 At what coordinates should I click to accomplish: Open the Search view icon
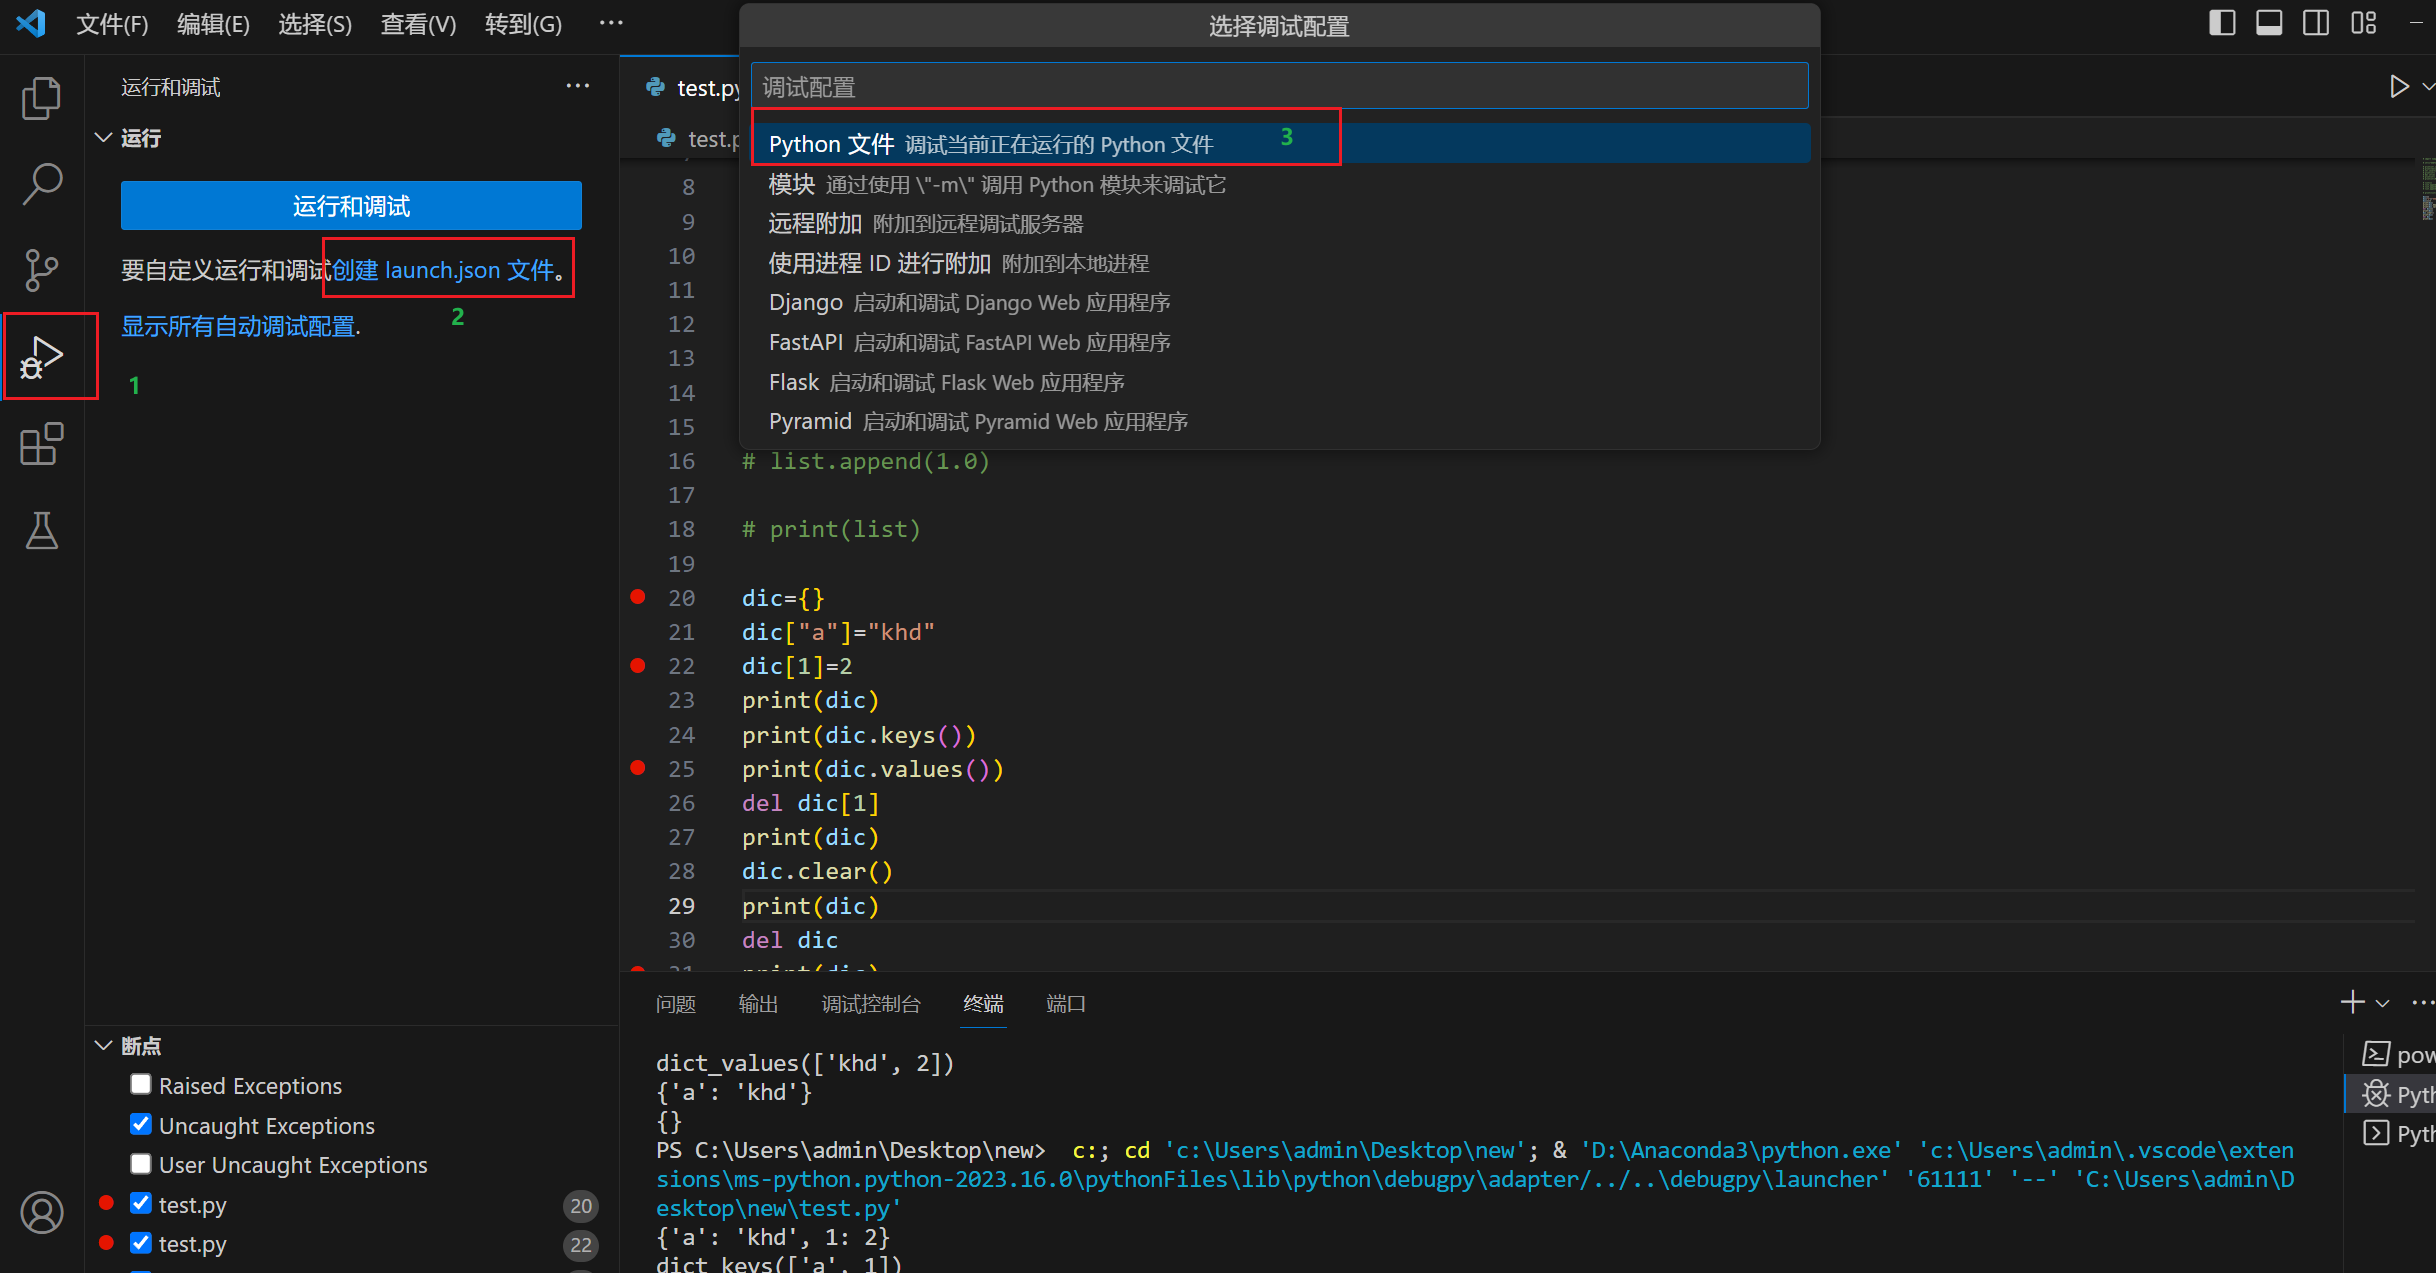tap(41, 184)
